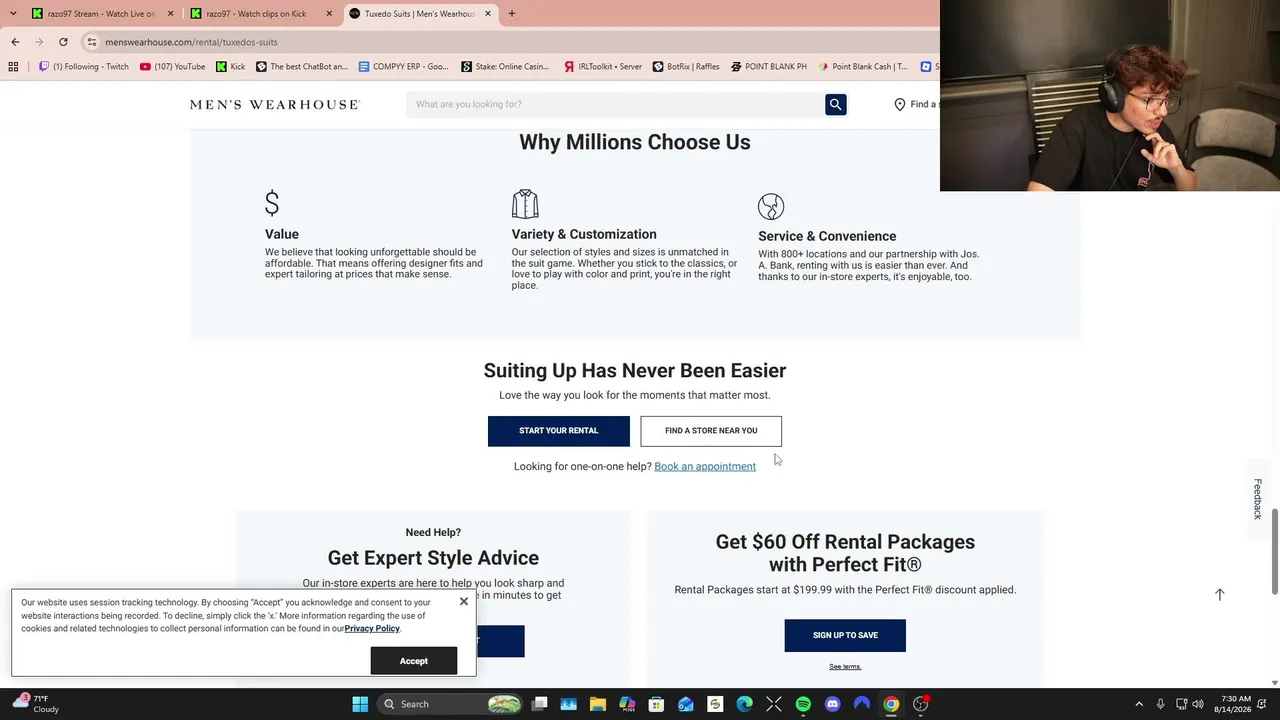Click the microphone icon in the system tray

[x=1160, y=704]
